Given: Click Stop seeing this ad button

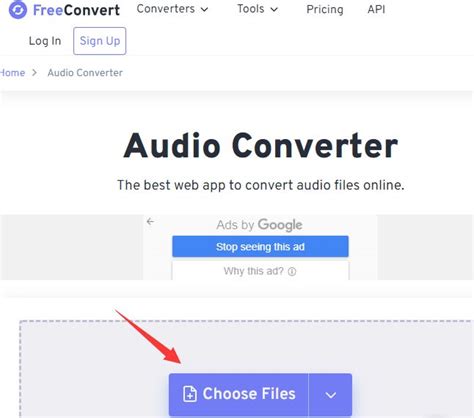Looking at the screenshot, I should [x=260, y=247].
